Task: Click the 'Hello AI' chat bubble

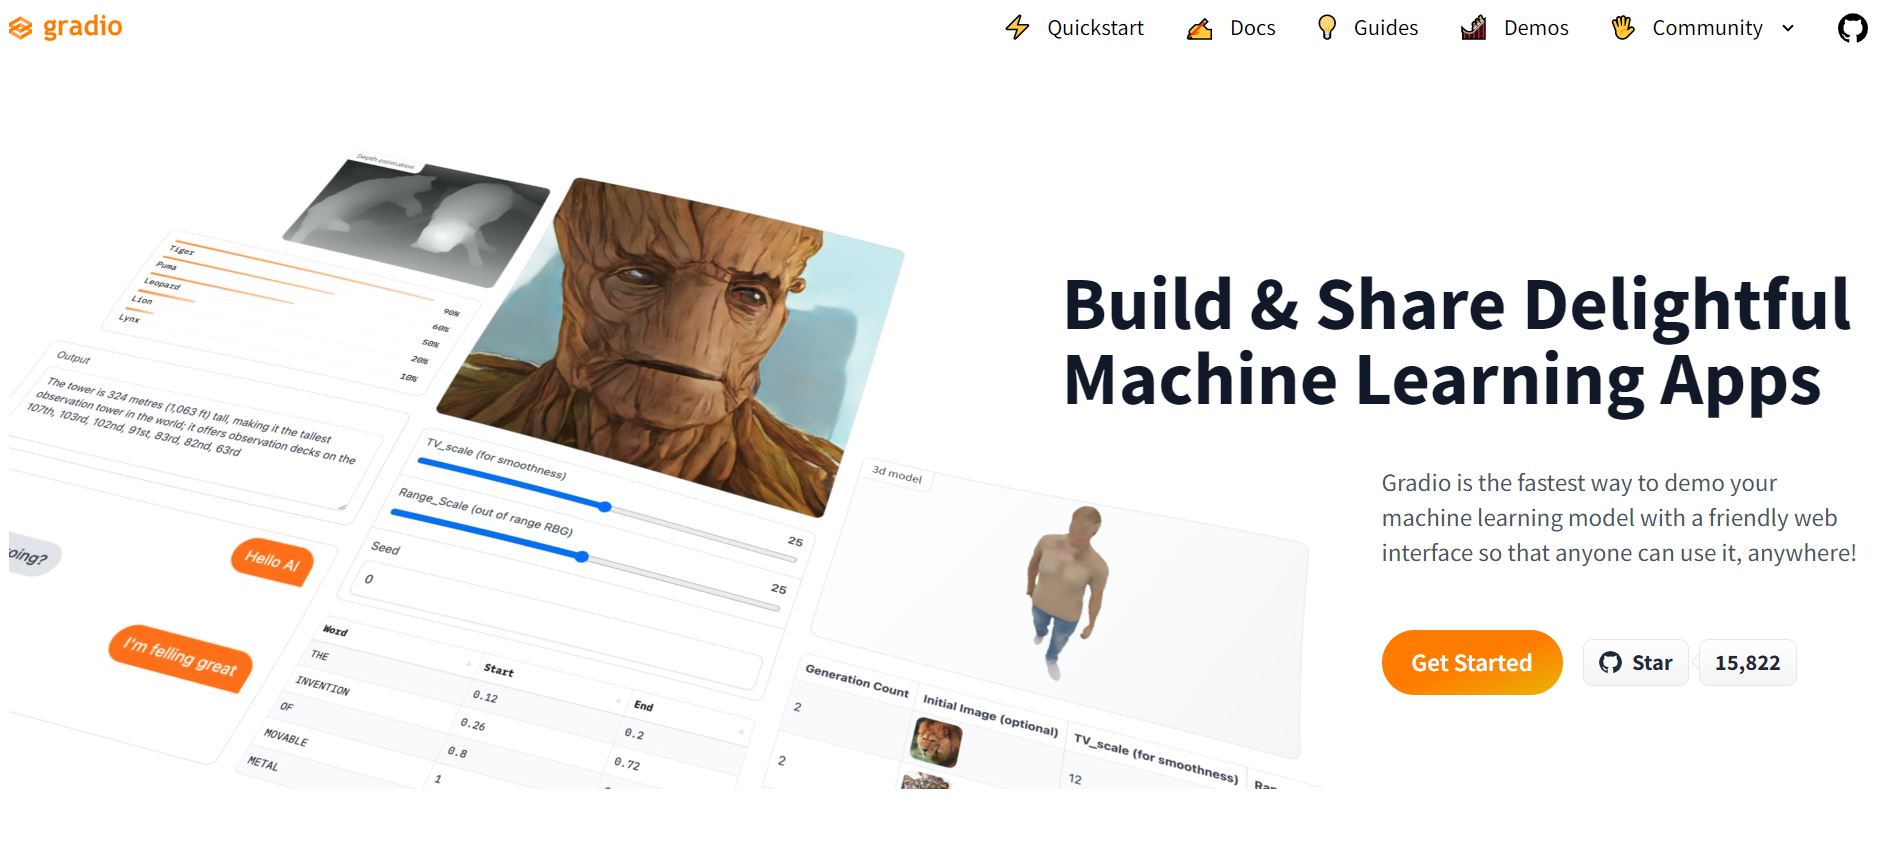Action: [272, 561]
